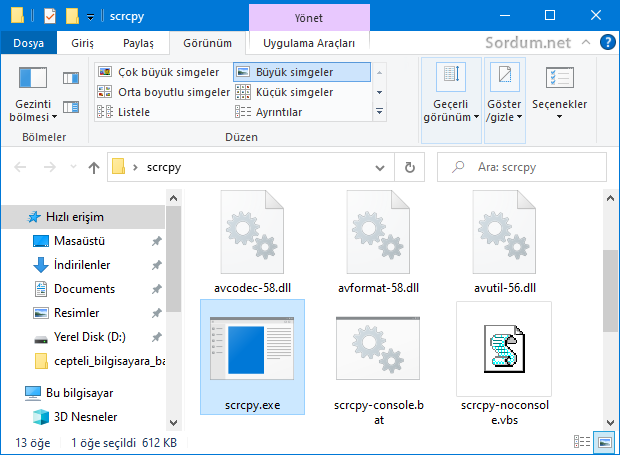Click the pin icon next to Yerel Disk (D:)
The width and height of the screenshot is (620, 455).
pyautogui.click(x=157, y=337)
